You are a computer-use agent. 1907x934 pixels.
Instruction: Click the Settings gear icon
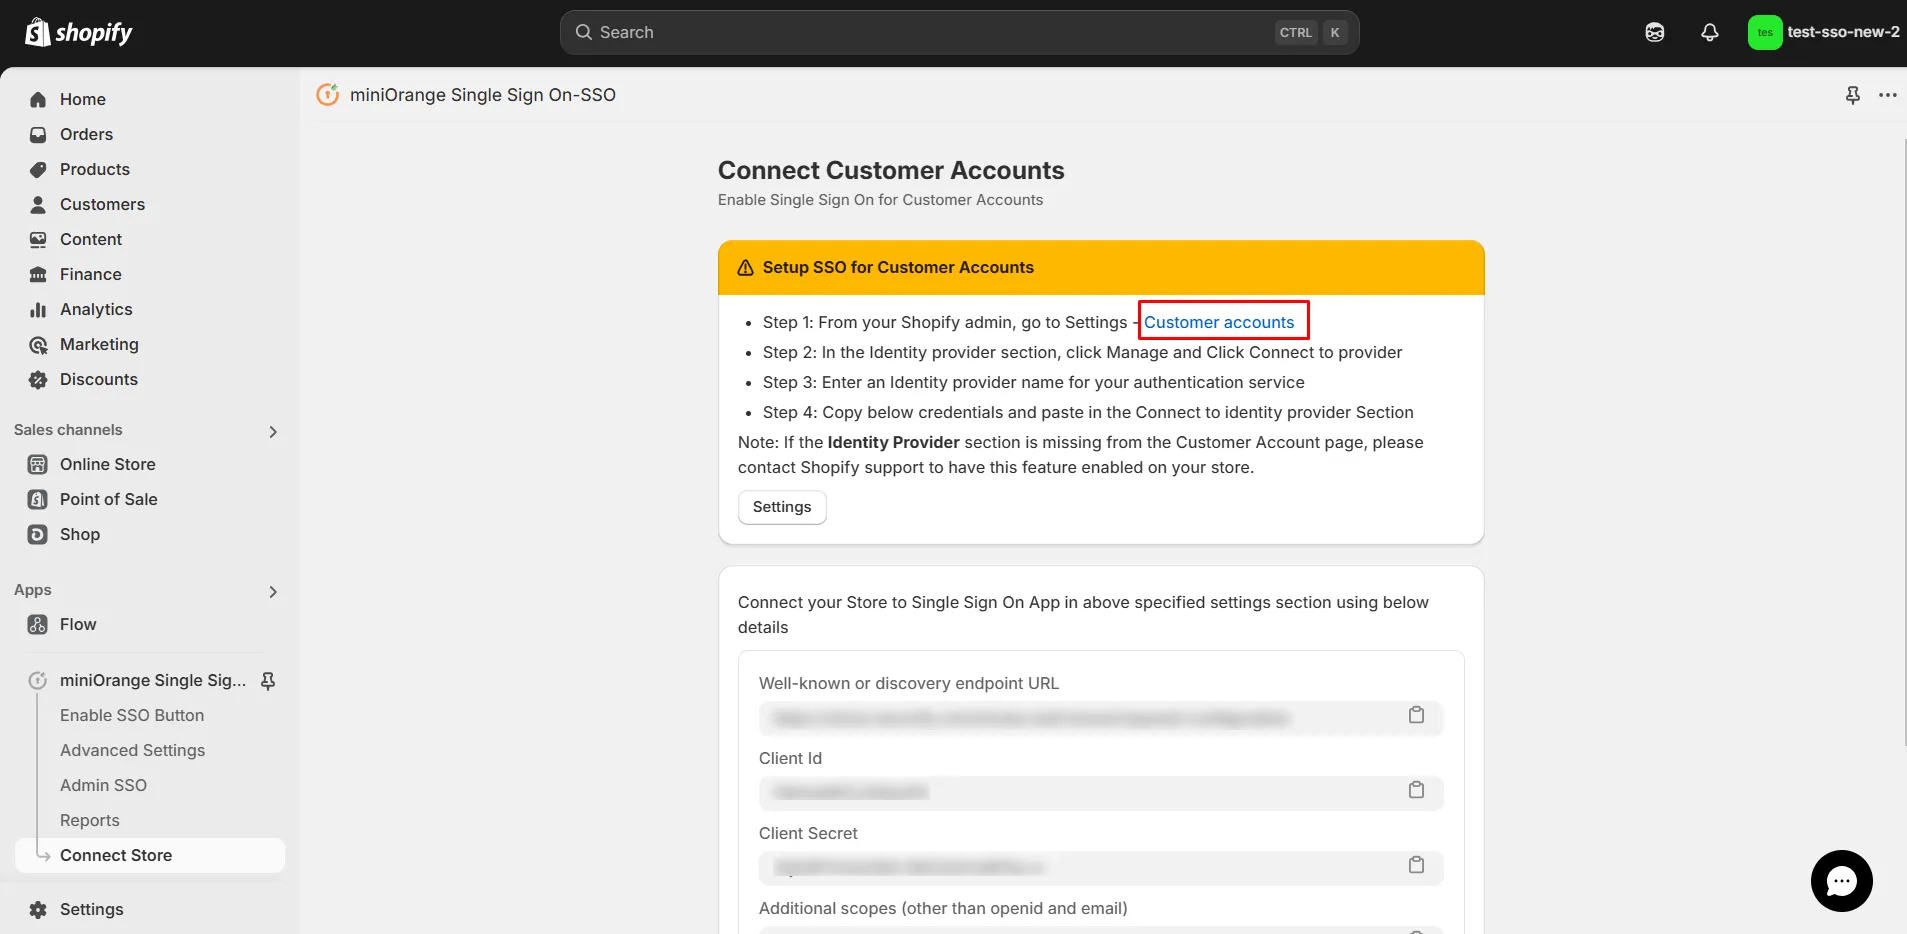tap(38, 909)
